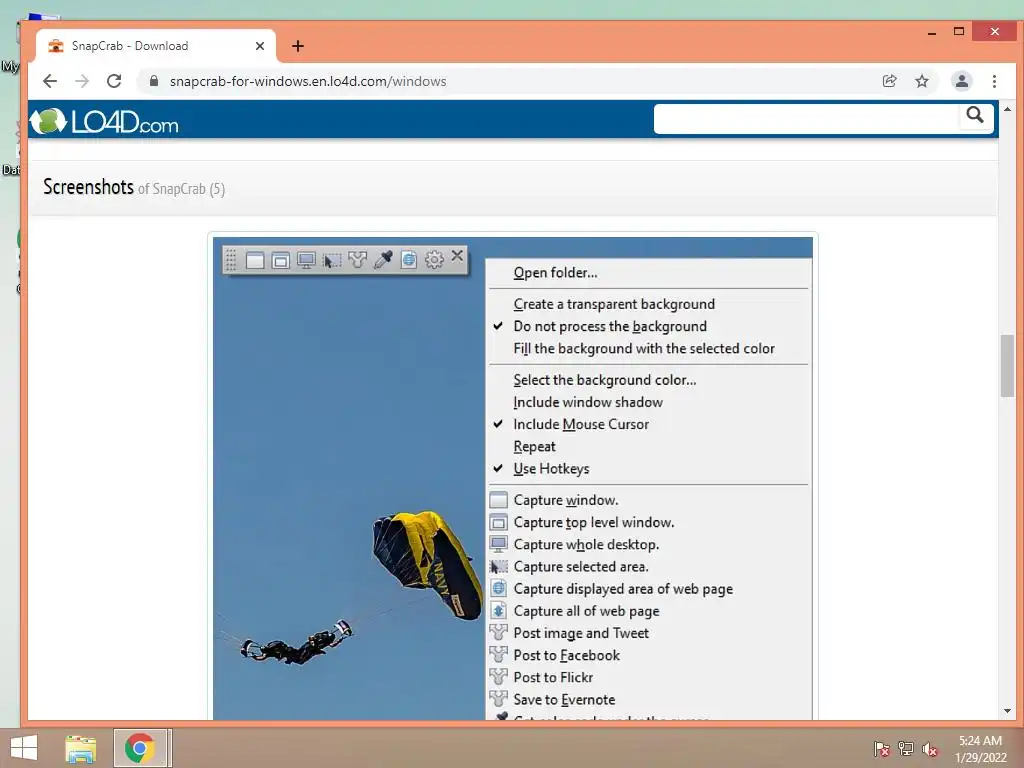This screenshot has height=768, width=1024.
Task: Open the Chrome profile avatar icon
Action: pos(961,81)
